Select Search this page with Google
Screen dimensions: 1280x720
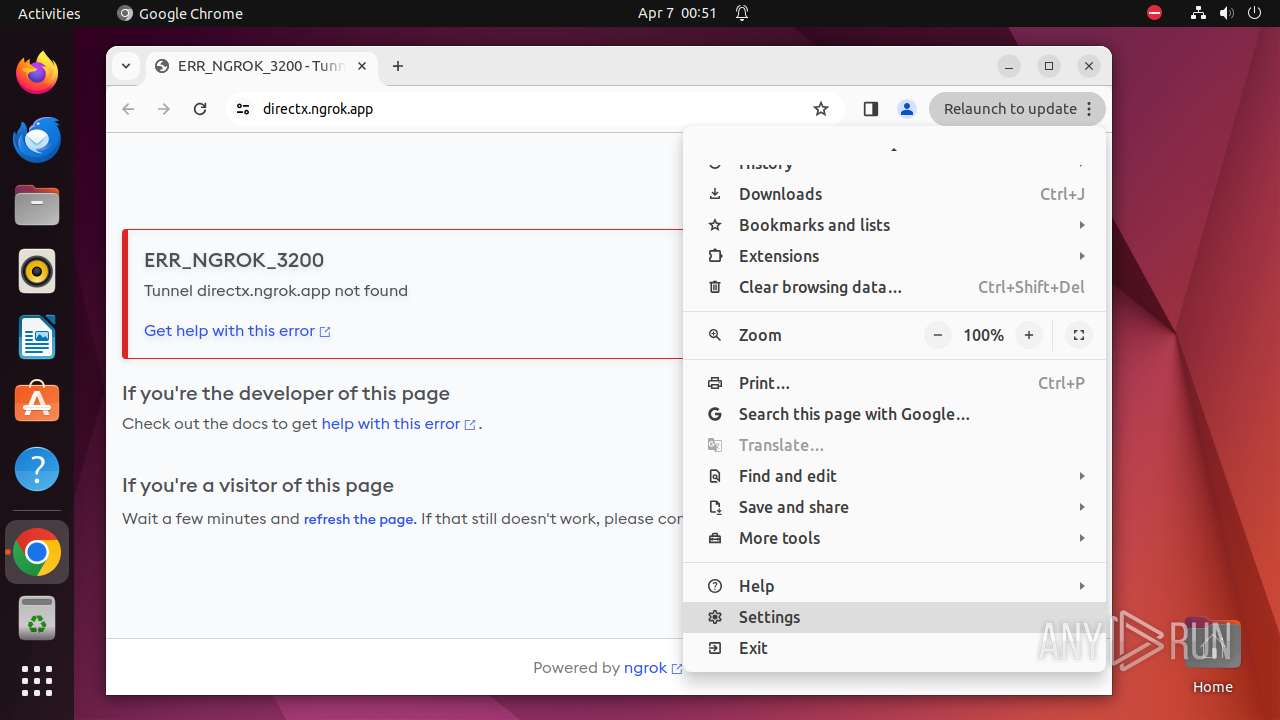tap(894, 414)
